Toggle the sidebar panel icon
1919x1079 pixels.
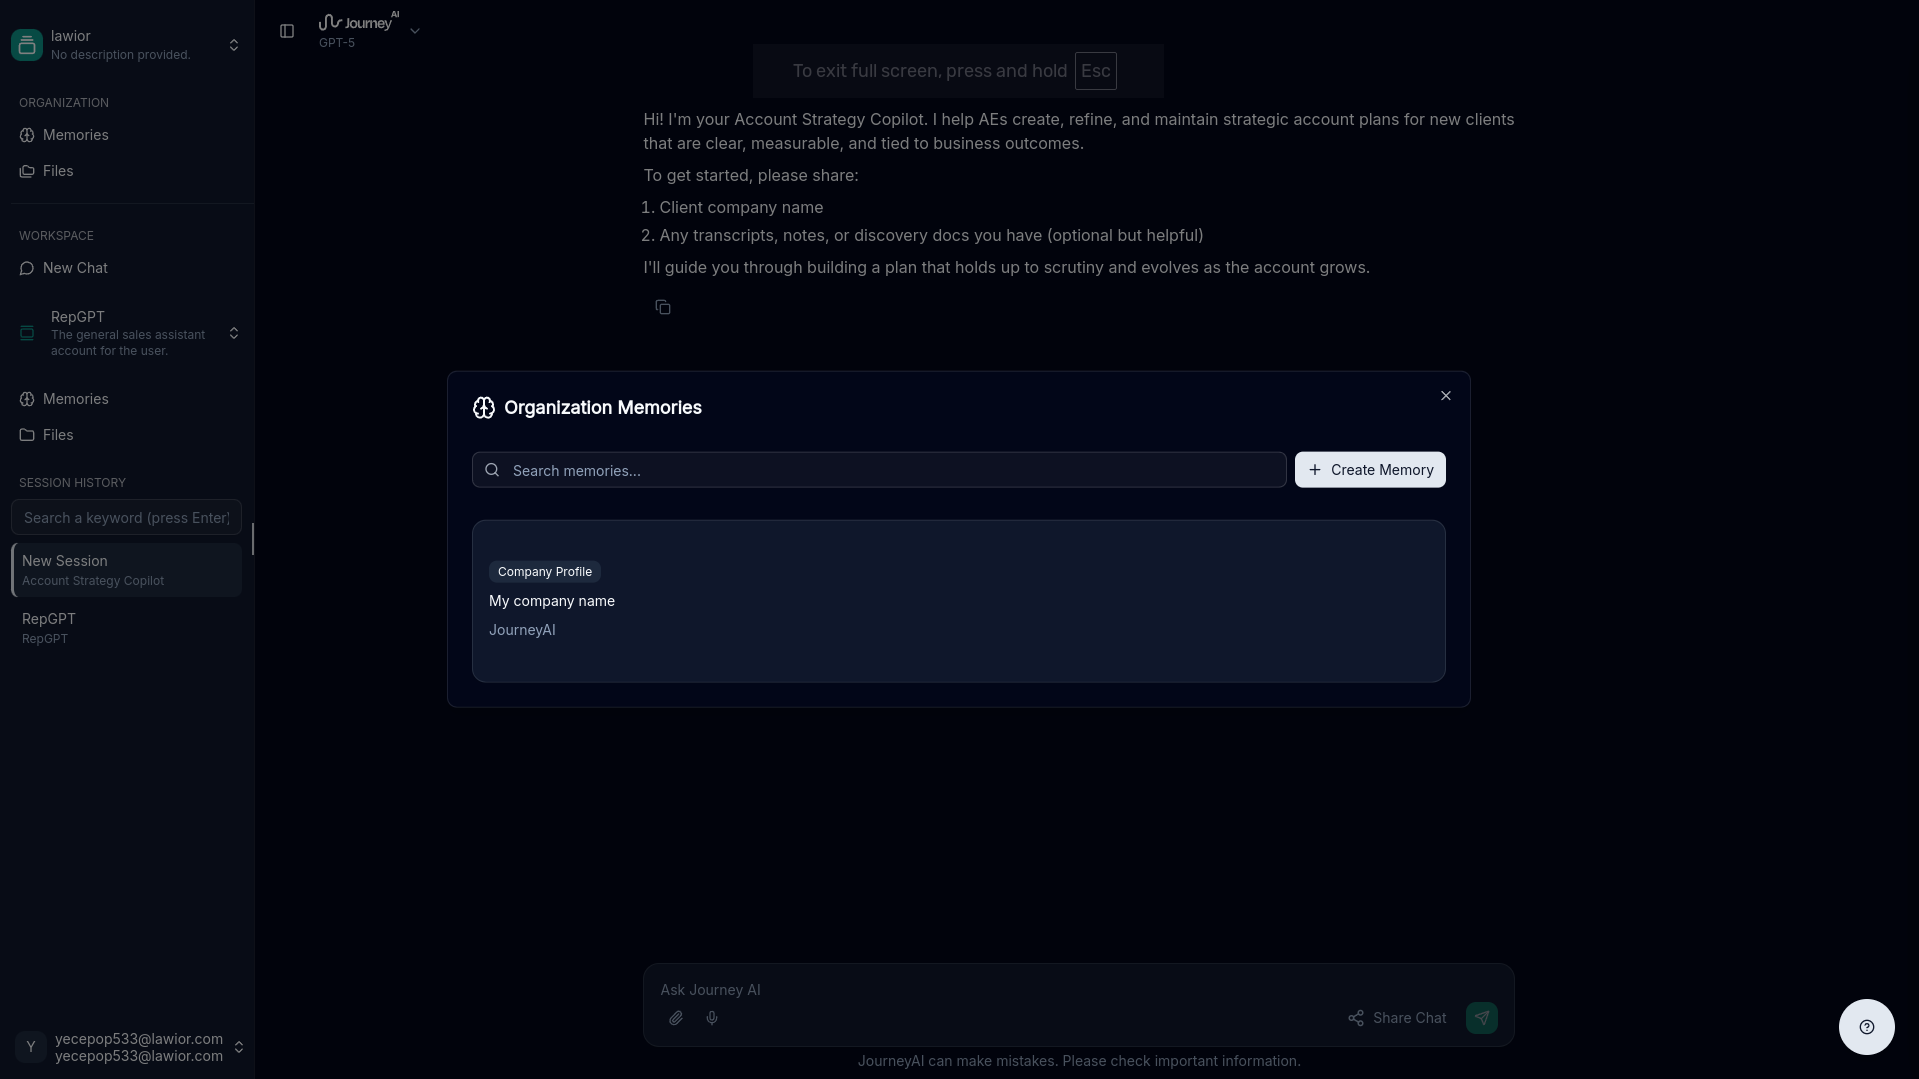287,31
